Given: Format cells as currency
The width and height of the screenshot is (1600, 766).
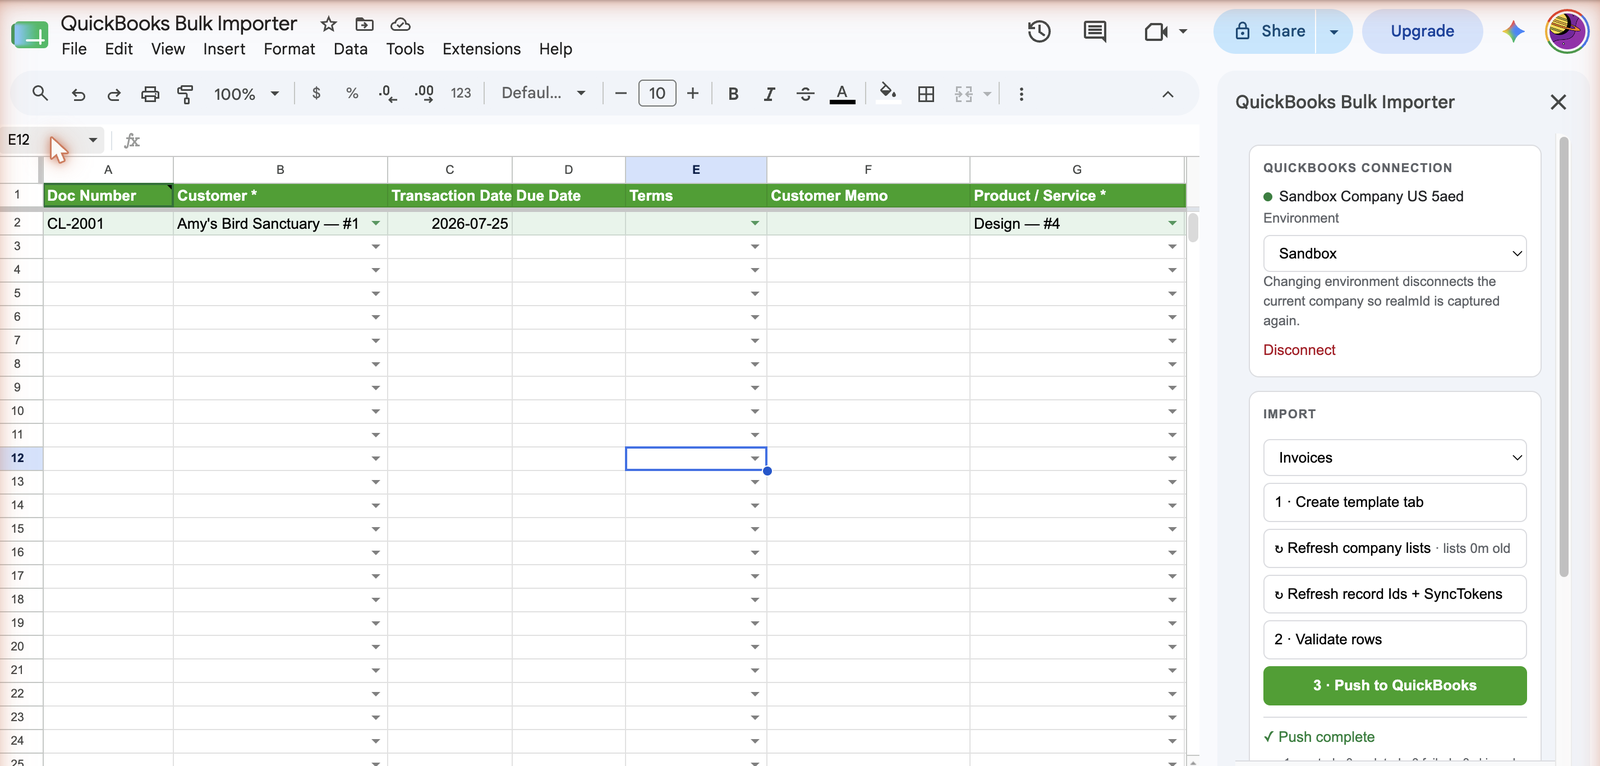Looking at the screenshot, I should (316, 93).
